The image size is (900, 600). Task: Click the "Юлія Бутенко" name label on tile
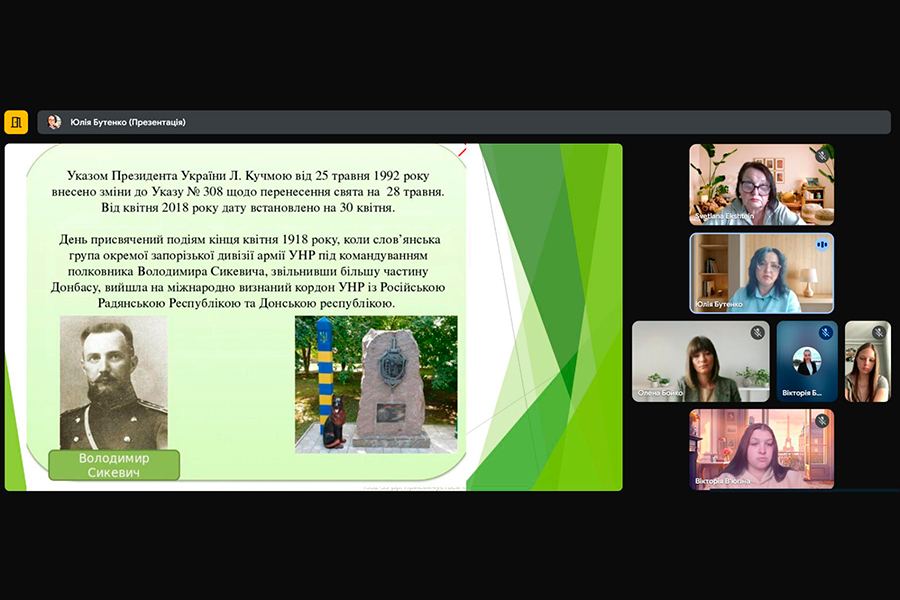pyautogui.click(x=719, y=304)
